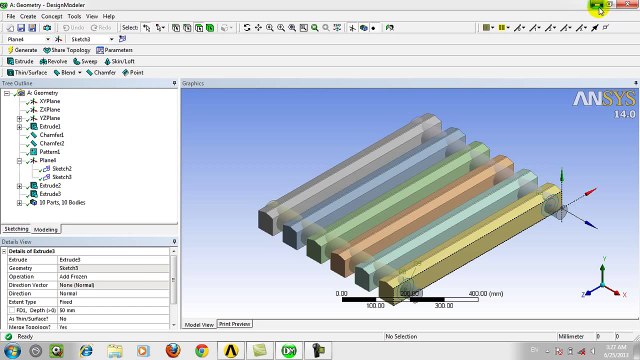The width and height of the screenshot is (640, 360).
Task: Click the small square vertex display icon
Action: point(606,28)
